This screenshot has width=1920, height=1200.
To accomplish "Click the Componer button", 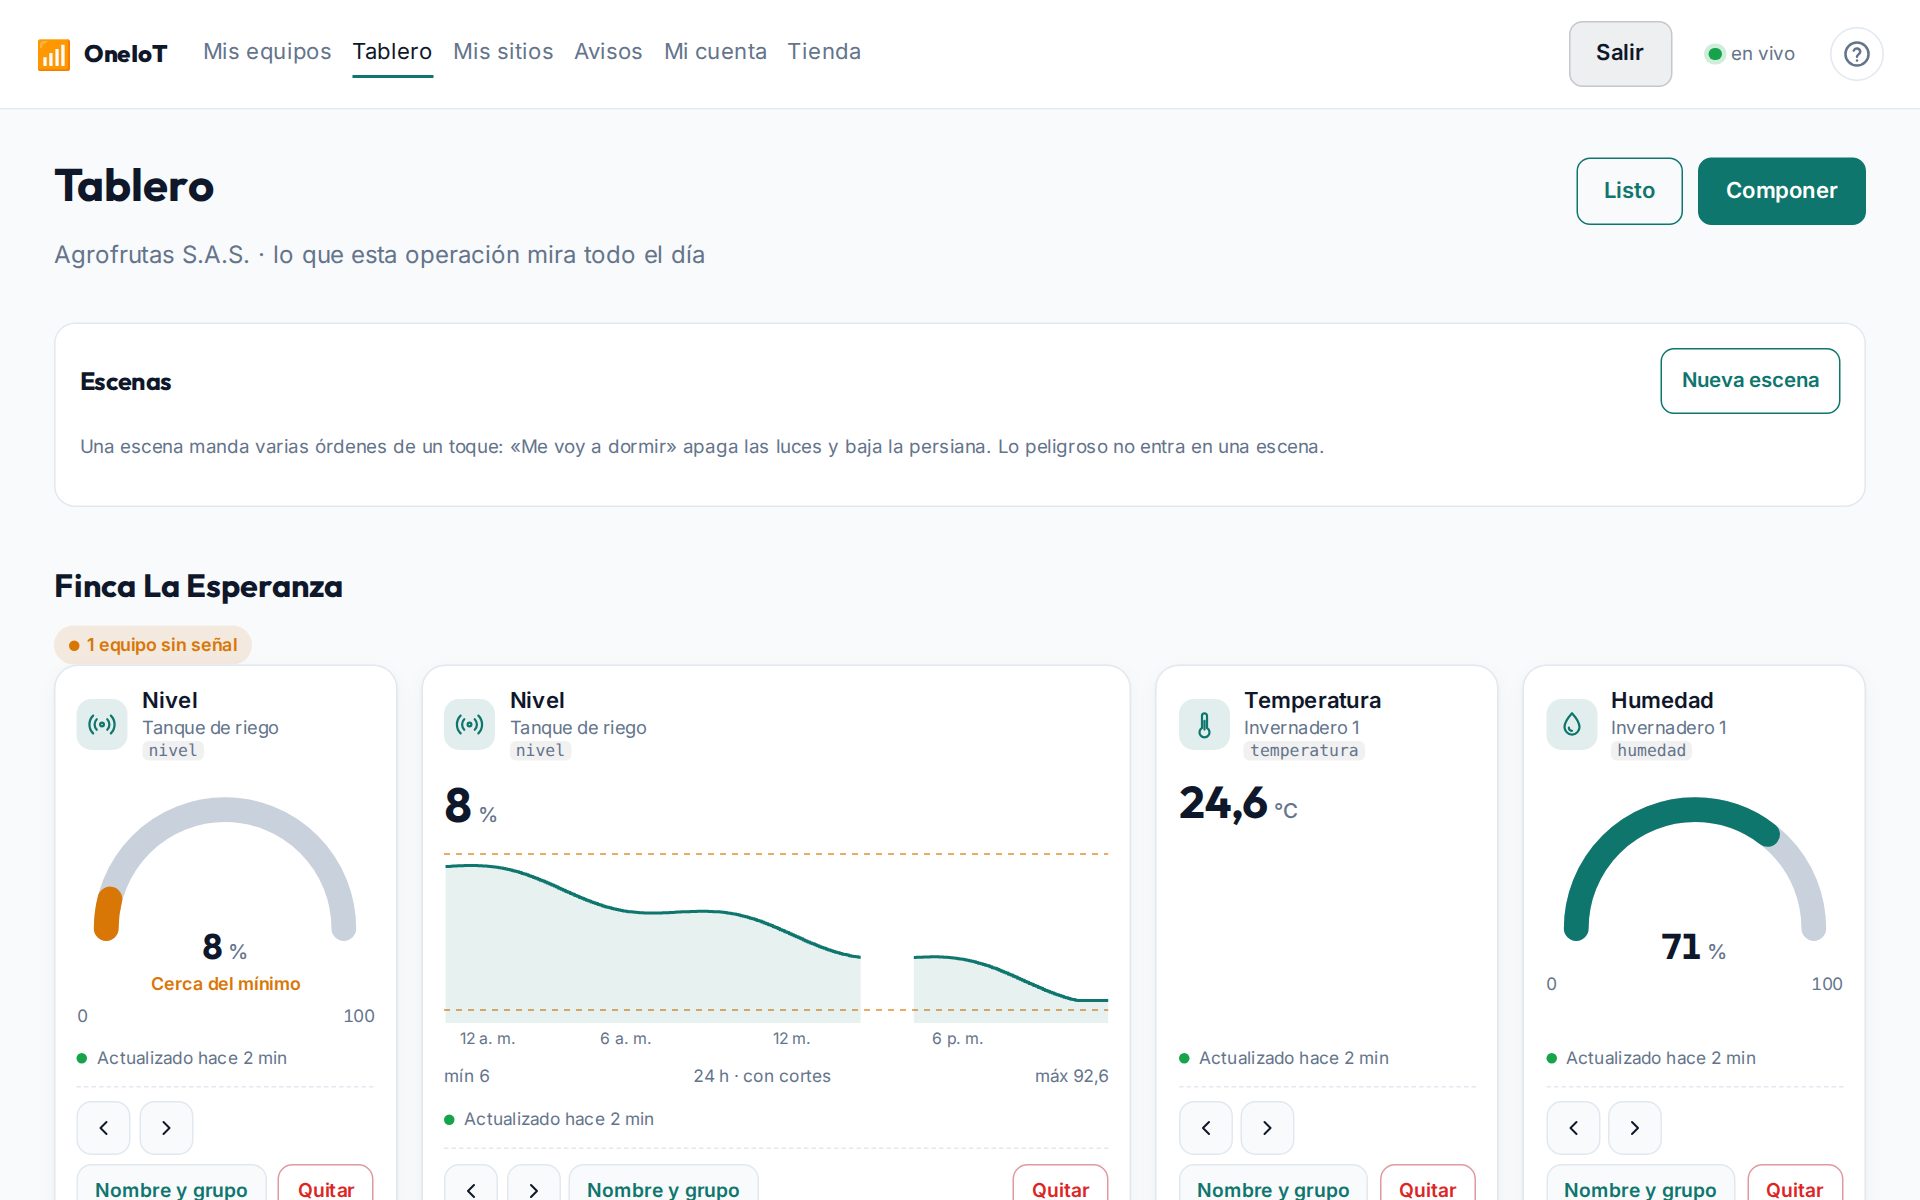I will pyautogui.click(x=1781, y=191).
